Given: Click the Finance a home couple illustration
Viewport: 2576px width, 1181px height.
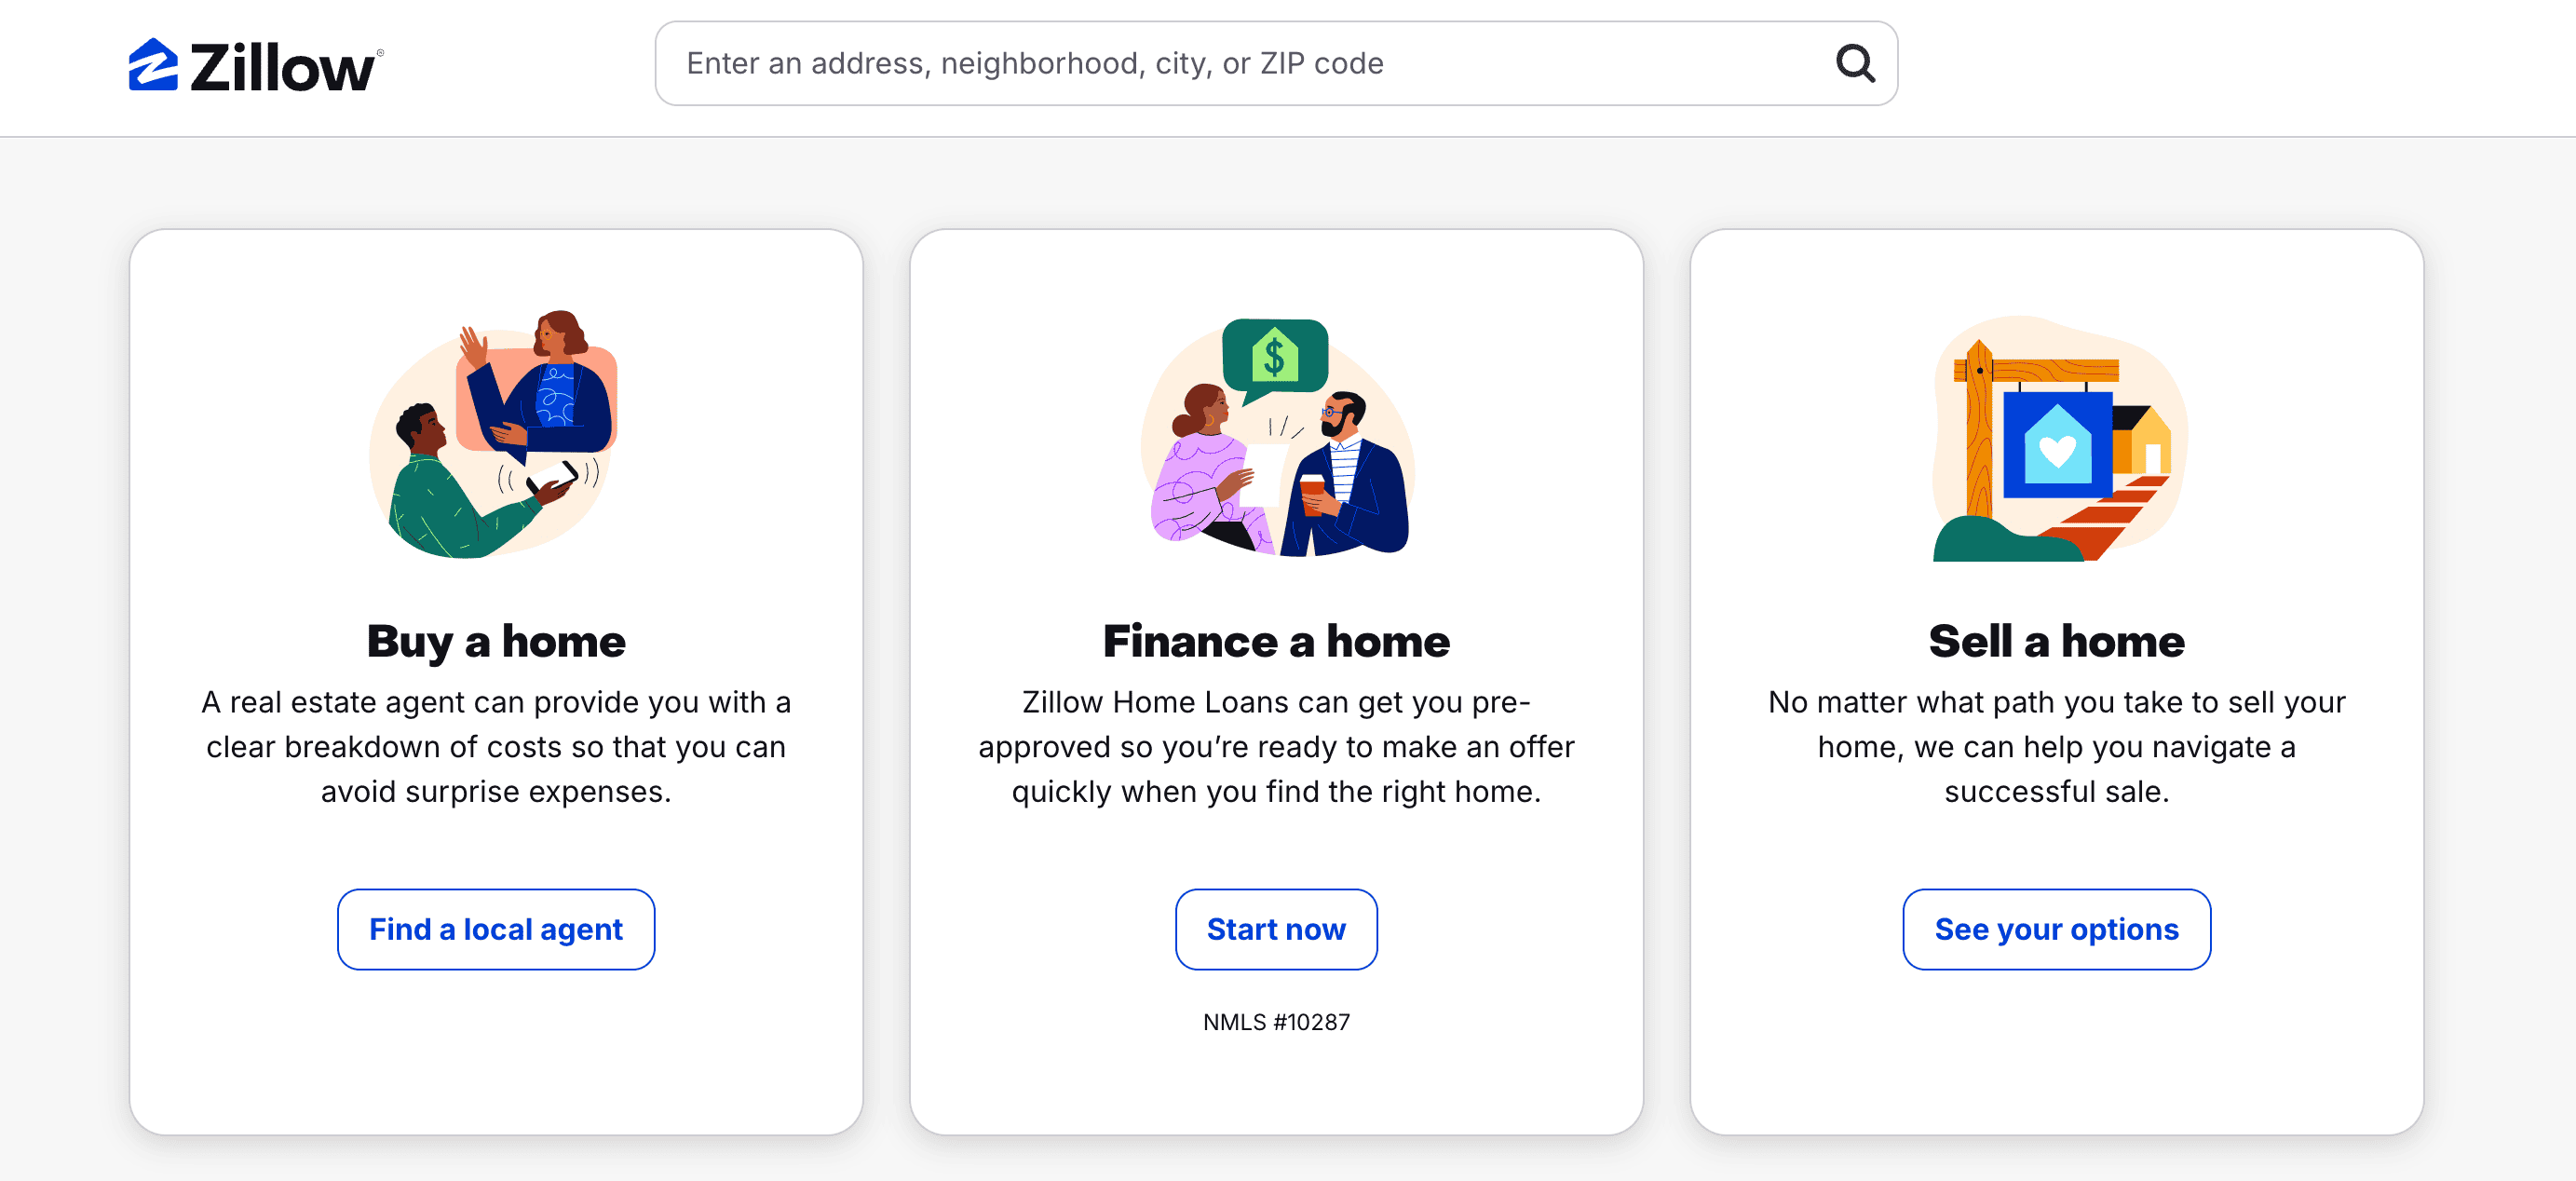Looking at the screenshot, I should pyautogui.click(x=1276, y=437).
